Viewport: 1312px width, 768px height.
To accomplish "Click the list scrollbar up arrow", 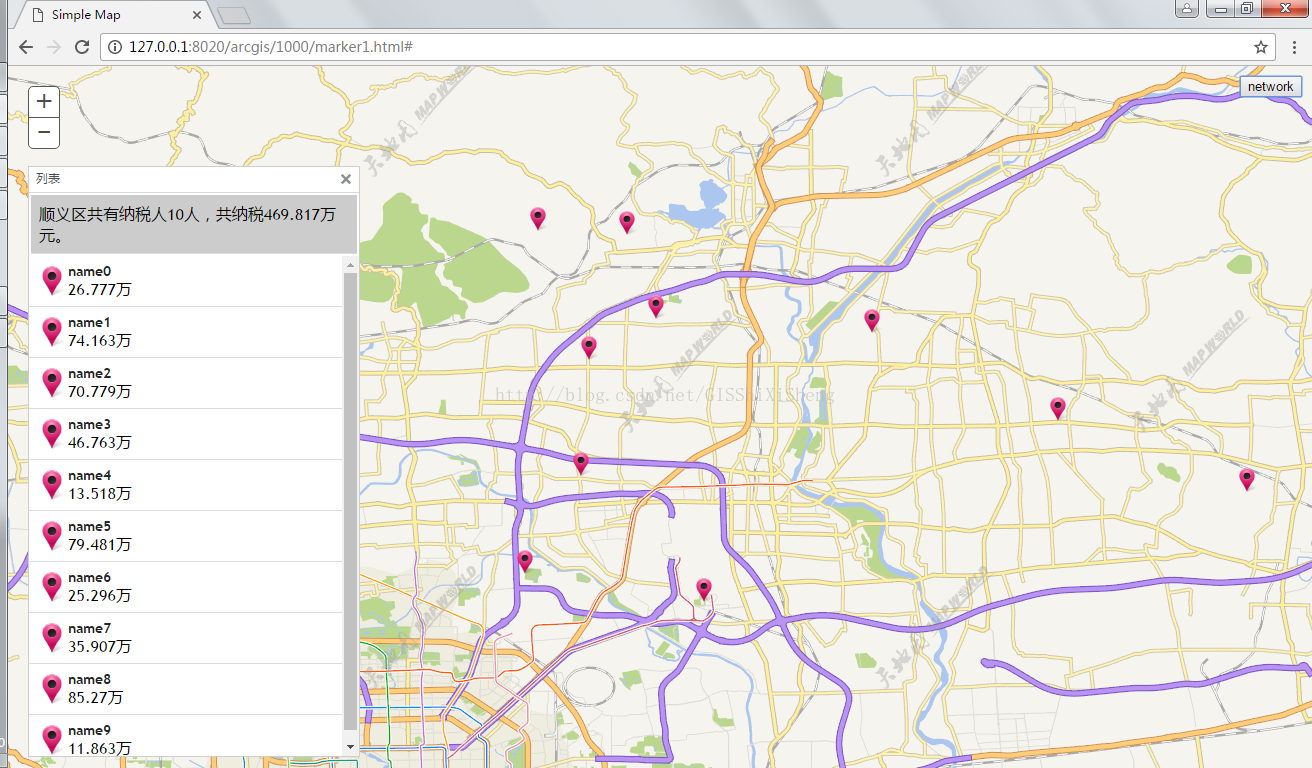I will click(x=350, y=266).
